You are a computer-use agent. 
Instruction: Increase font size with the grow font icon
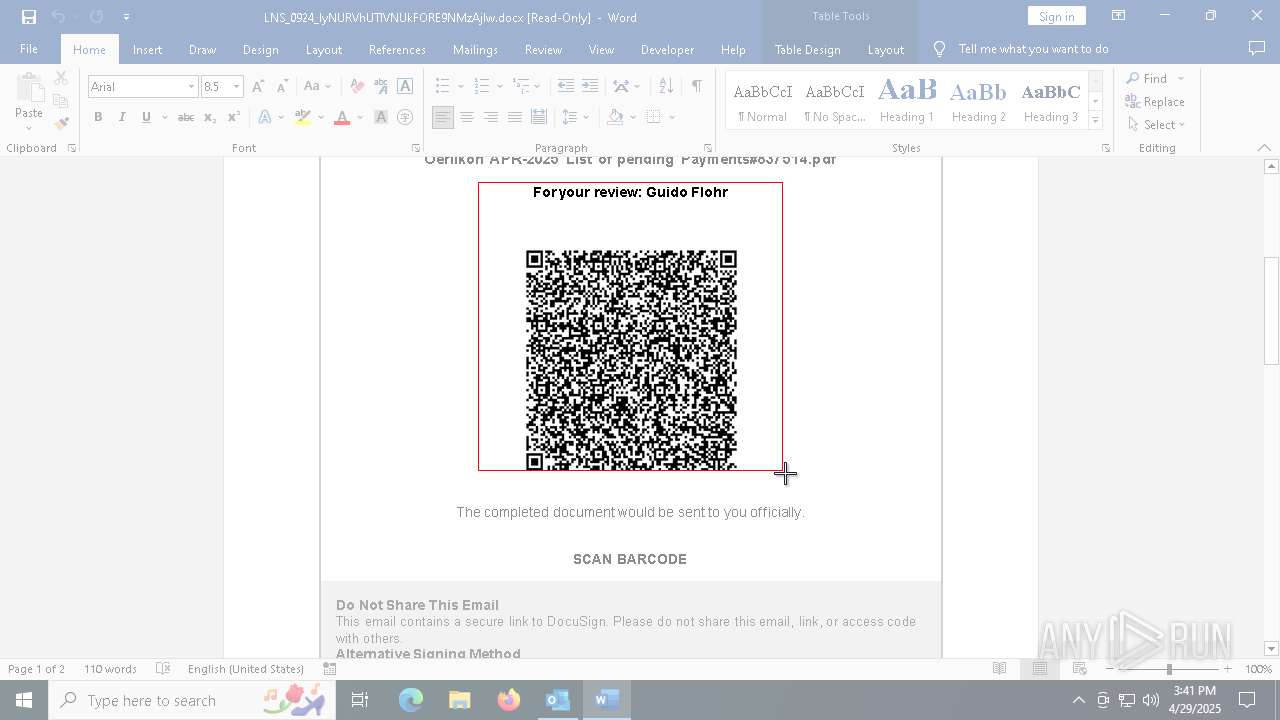tap(258, 87)
